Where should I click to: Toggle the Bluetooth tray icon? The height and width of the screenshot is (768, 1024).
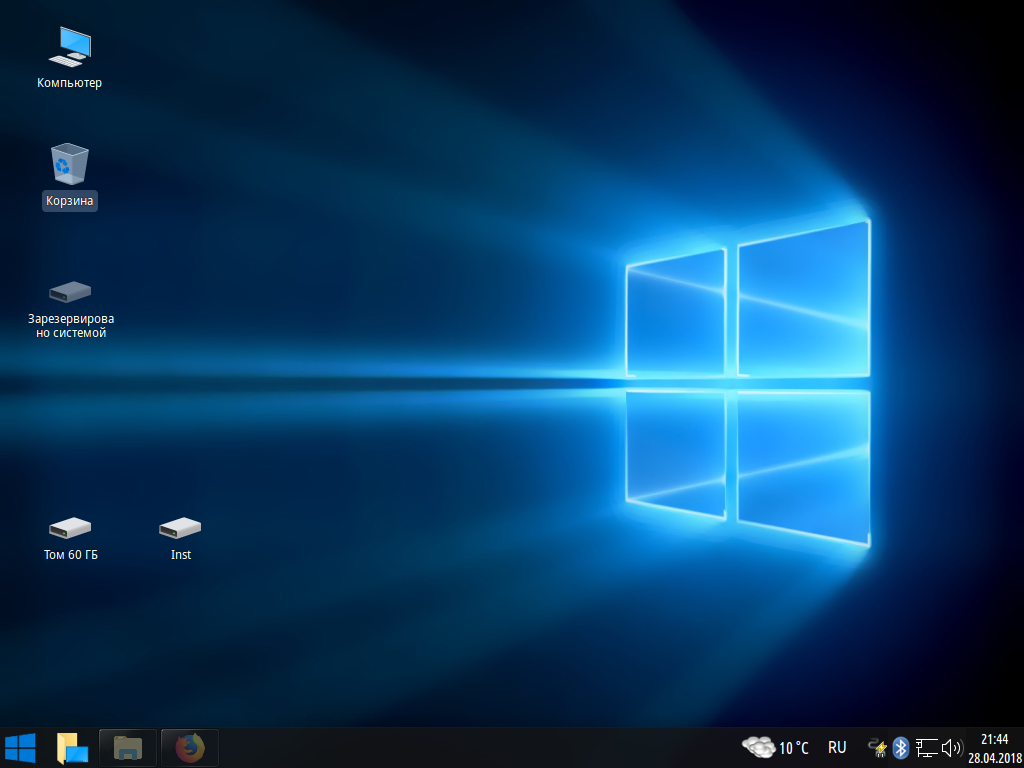900,747
